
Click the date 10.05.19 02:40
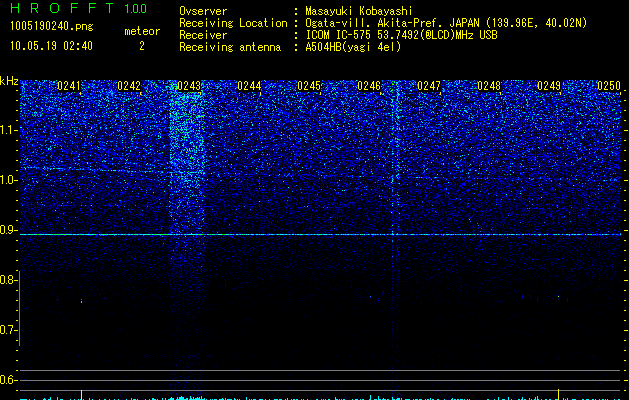(51, 46)
